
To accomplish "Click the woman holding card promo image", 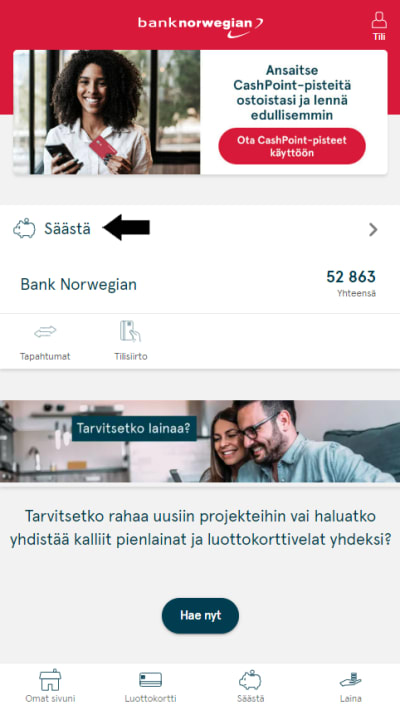I will click(x=107, y=112).
